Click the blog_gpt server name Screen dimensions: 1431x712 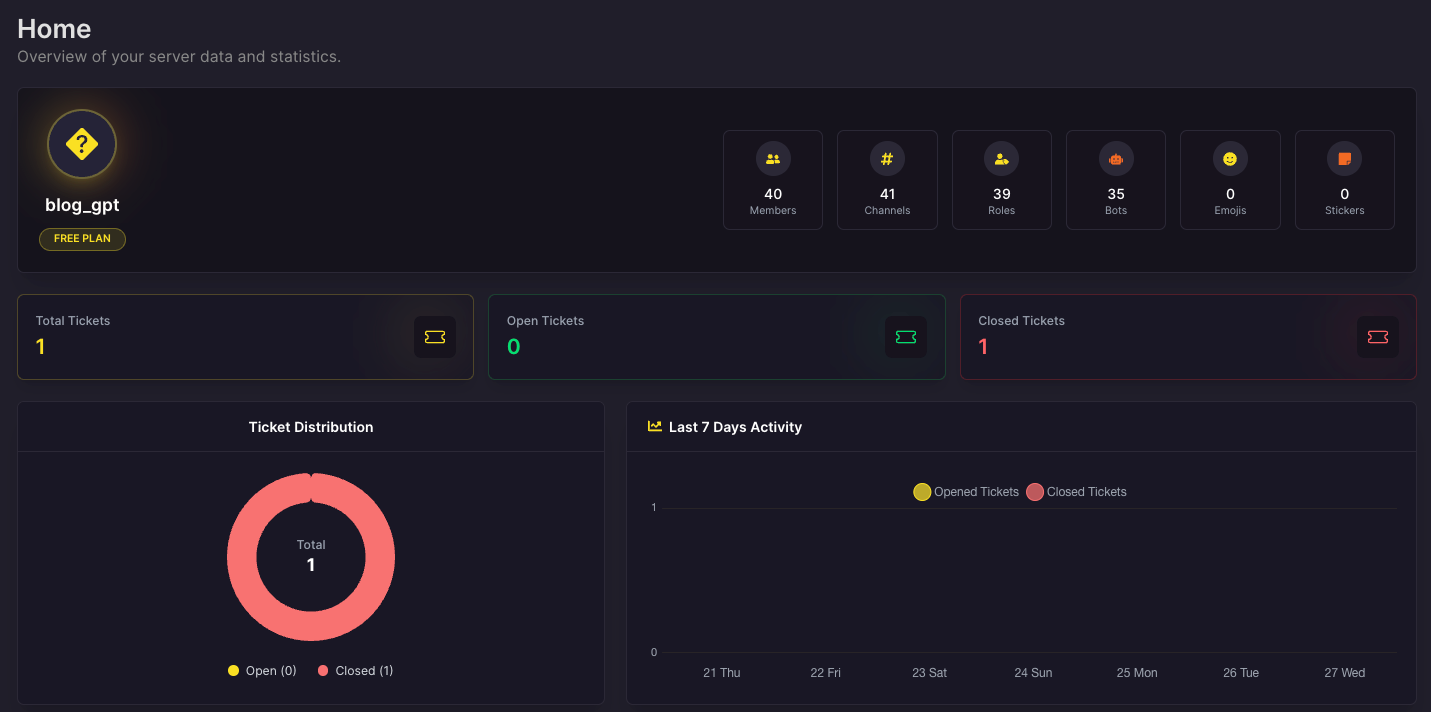tap(82, 205)
